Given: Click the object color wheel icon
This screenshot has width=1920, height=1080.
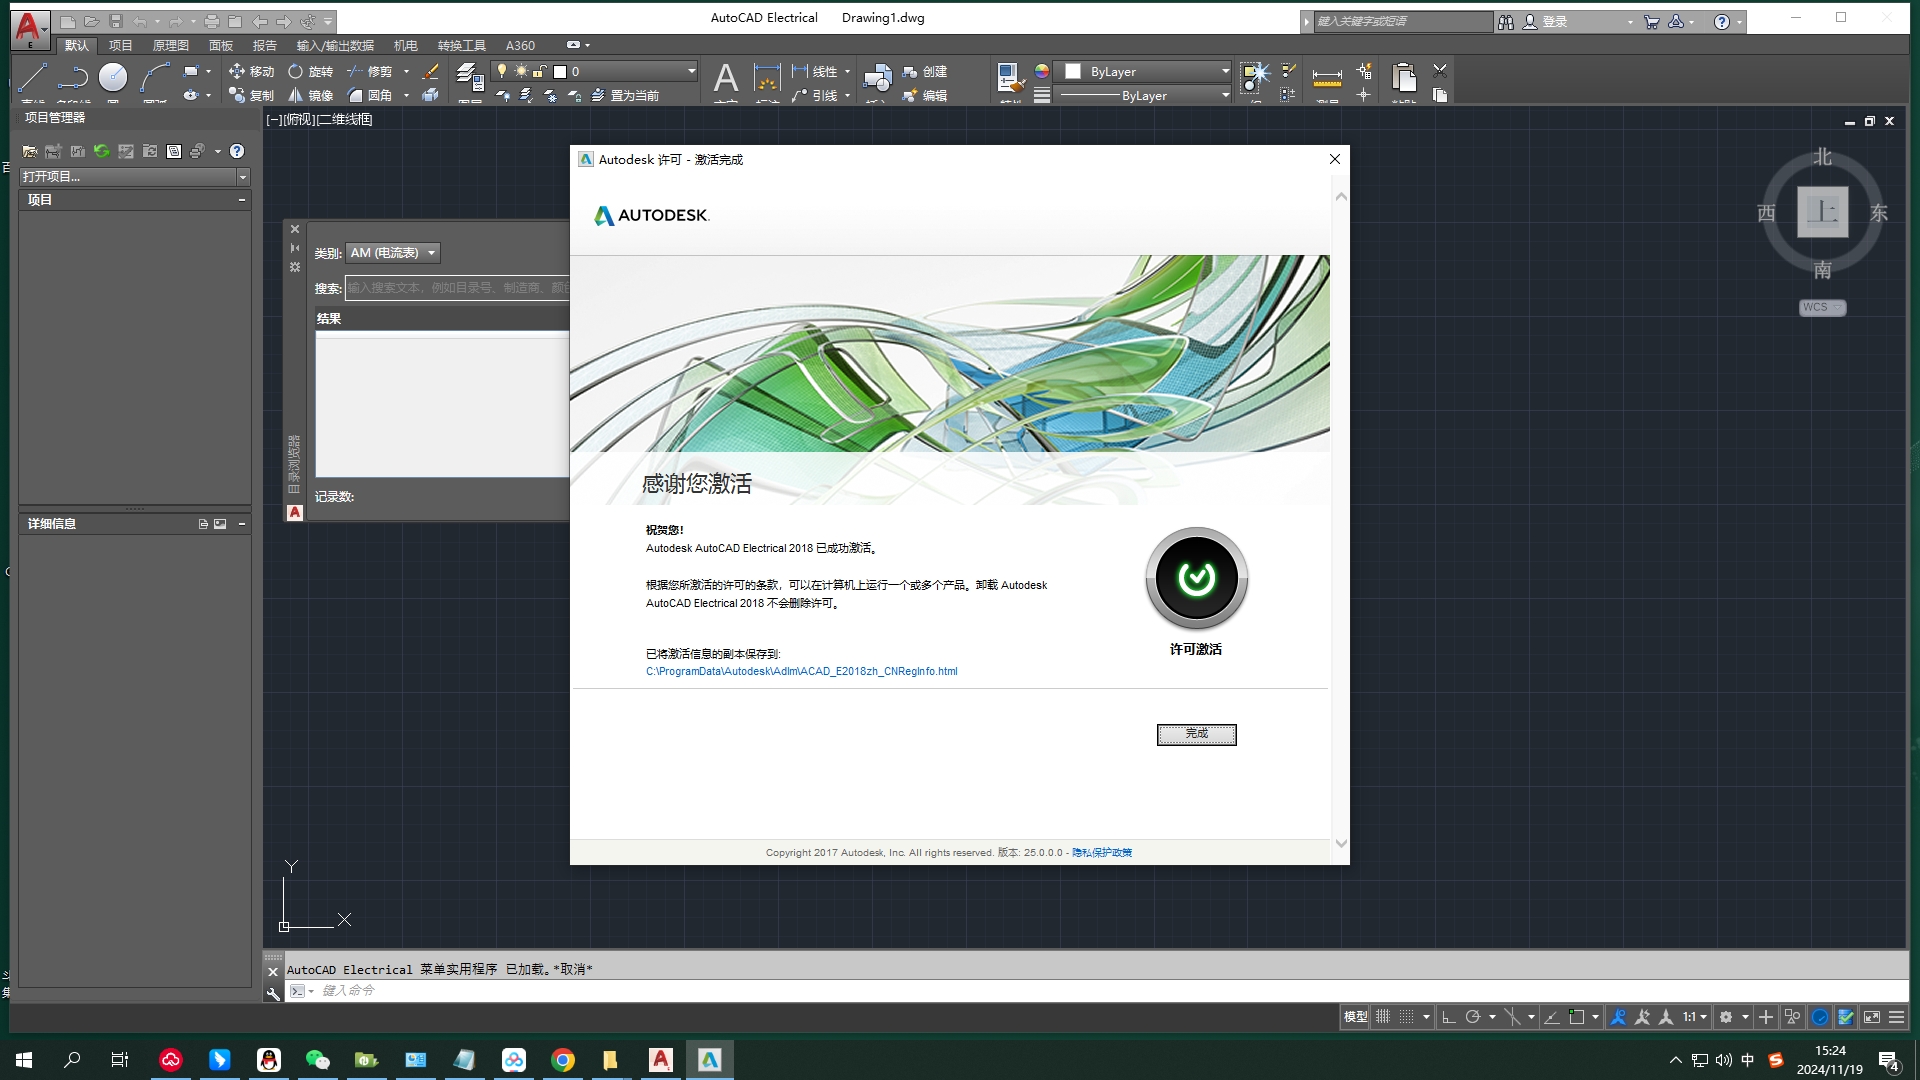Looking at the screenshot, I should pos(1042,71).
